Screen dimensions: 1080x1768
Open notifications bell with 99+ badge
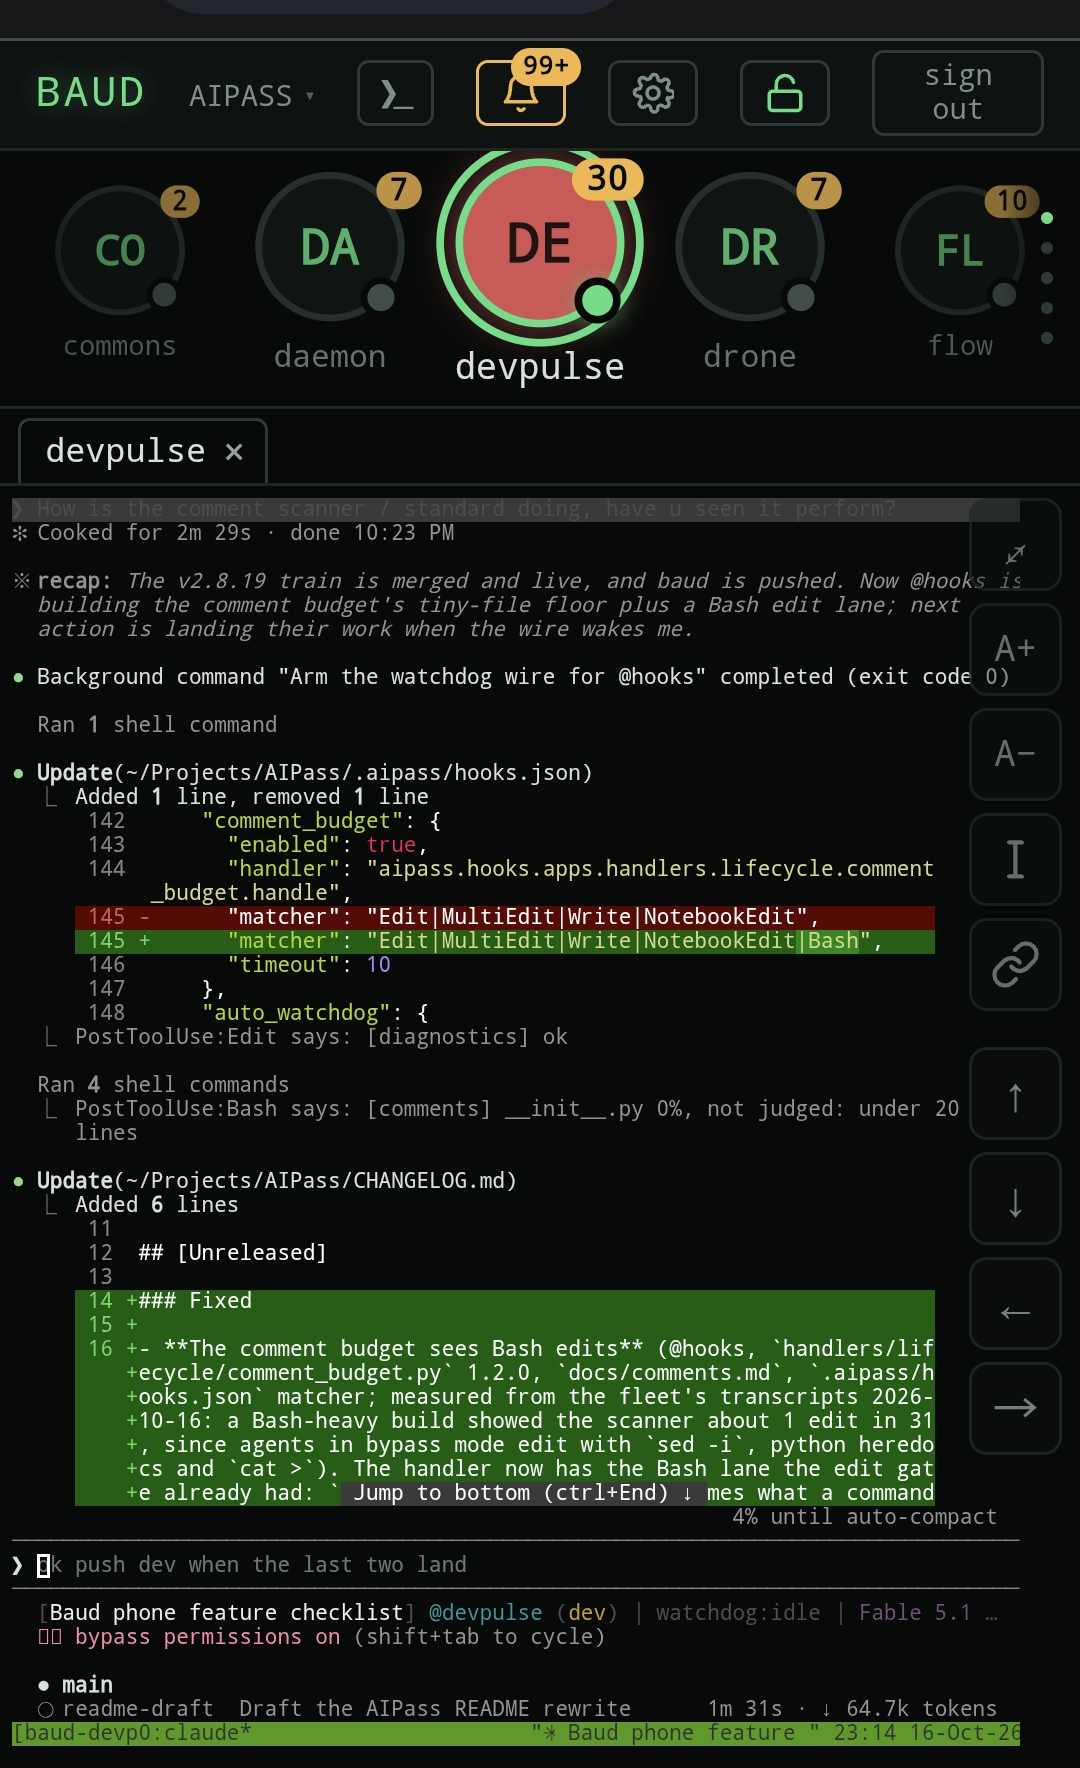(x=521, y=93)
